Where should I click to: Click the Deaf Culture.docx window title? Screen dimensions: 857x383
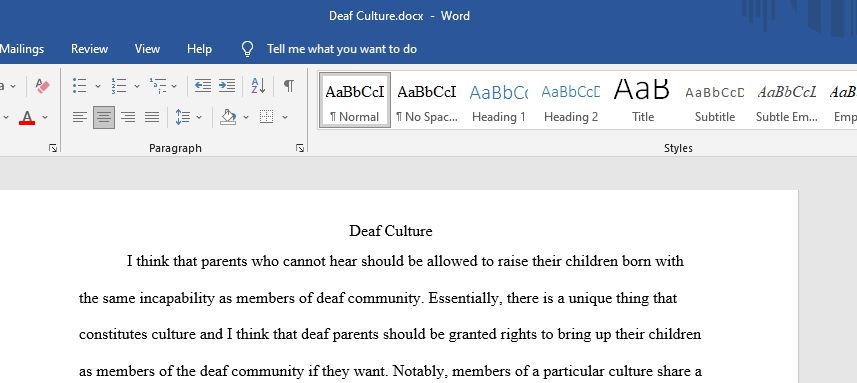click(x=376, y=16)
